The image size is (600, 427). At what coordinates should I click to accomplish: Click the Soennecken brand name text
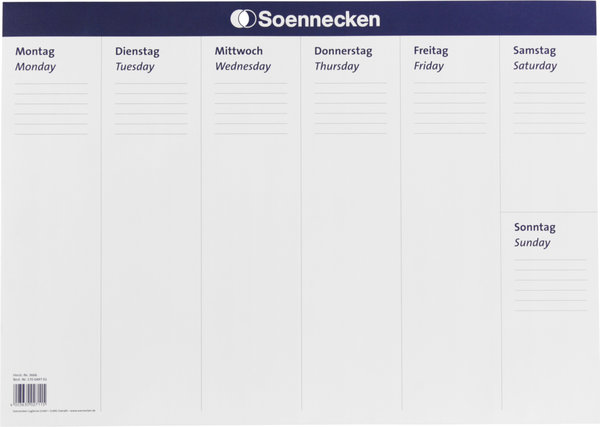(x=320, y=19)
